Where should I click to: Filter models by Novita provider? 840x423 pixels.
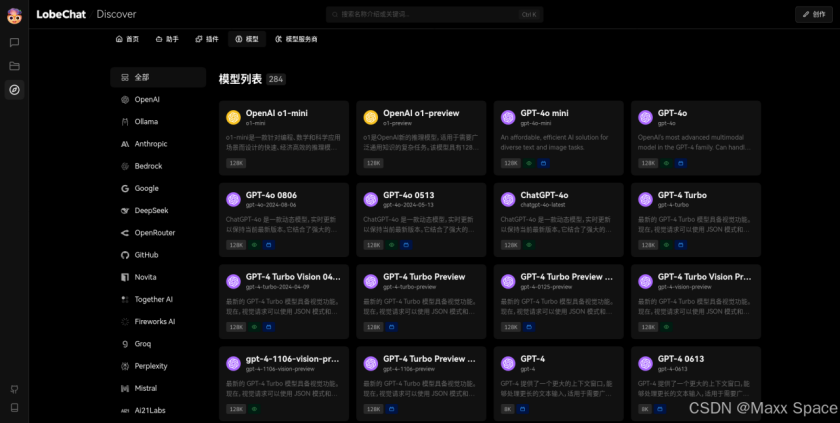click(x=158, y=277)
